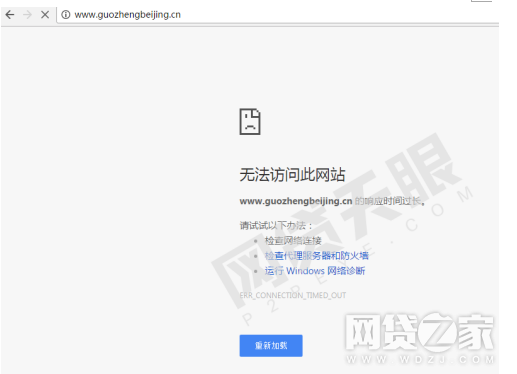
Task: Click the URL www.guozhengbeijing.cn in the address bar
Action: 127,15
